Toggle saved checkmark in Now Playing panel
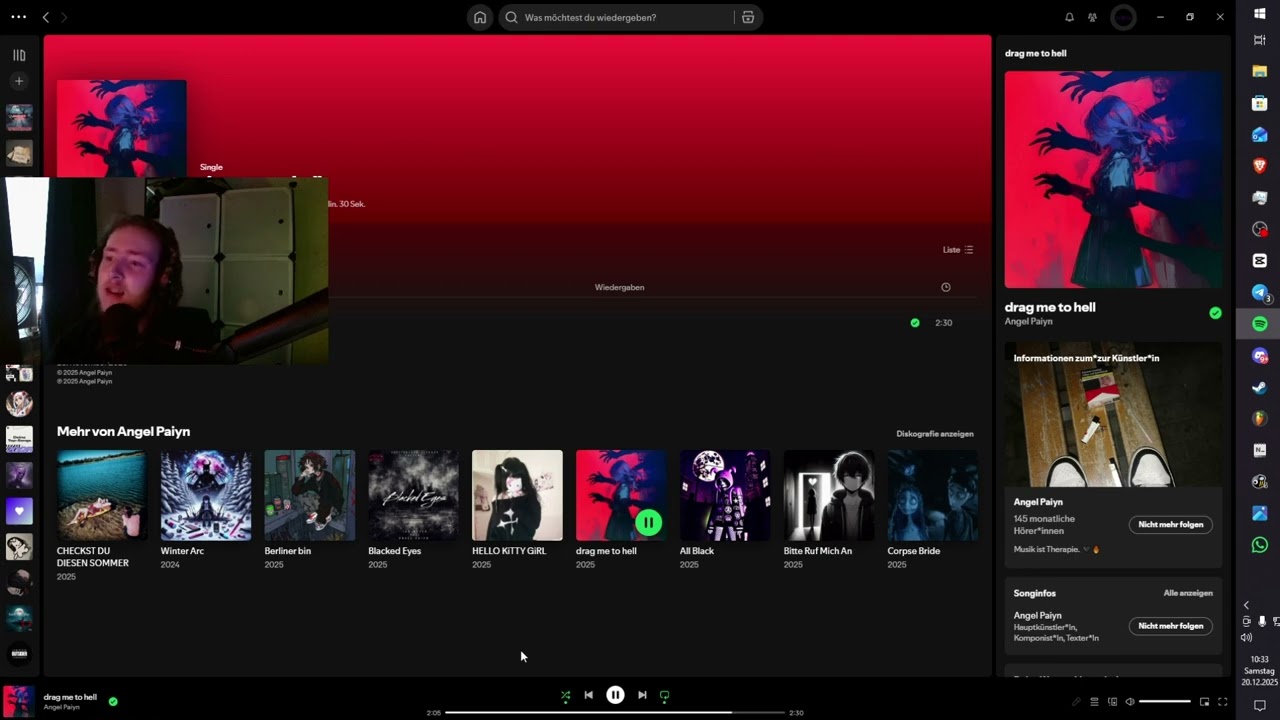The image size is (1280, 720). click(1215, 313)
